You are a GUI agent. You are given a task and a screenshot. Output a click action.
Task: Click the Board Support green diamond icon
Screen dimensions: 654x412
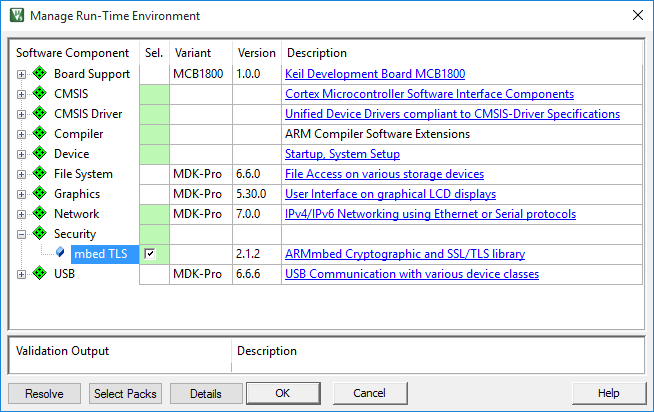click(40, 74)
